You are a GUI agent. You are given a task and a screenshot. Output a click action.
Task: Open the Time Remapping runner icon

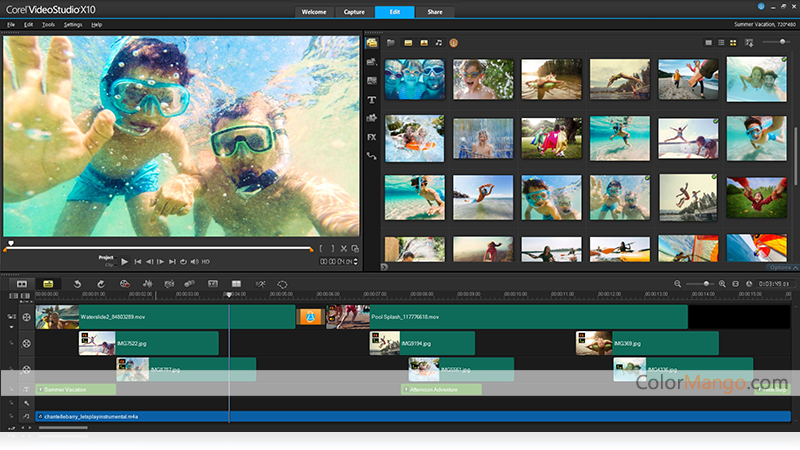(x=260, y=284)
